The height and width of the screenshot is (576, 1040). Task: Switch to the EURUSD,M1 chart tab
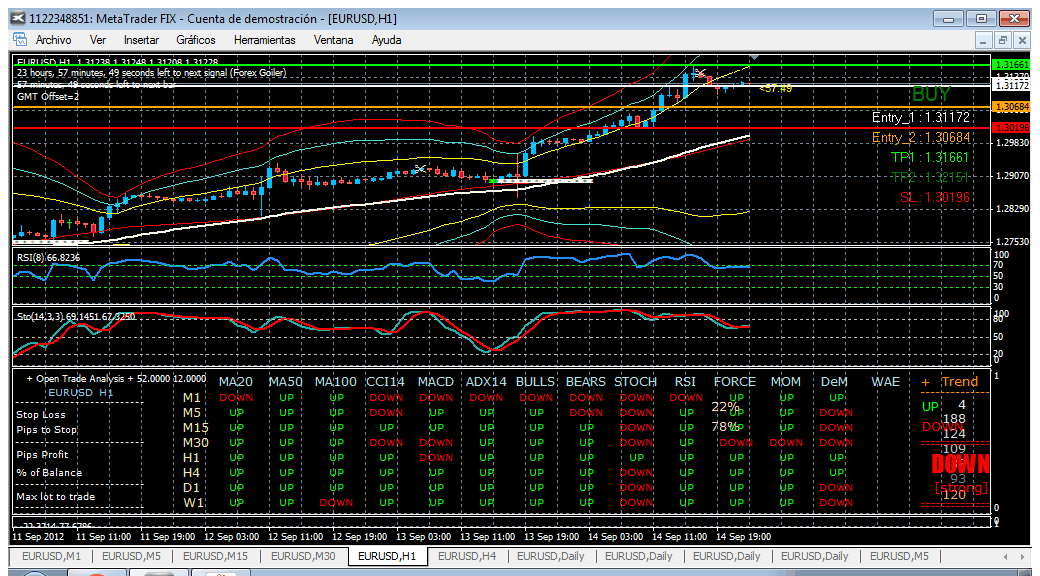pyautogui.click(x=51, y=556)
